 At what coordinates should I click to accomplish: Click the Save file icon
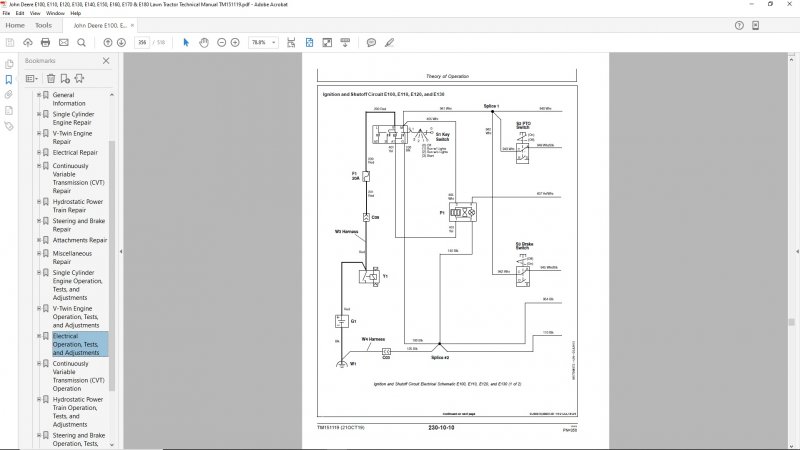10,43
